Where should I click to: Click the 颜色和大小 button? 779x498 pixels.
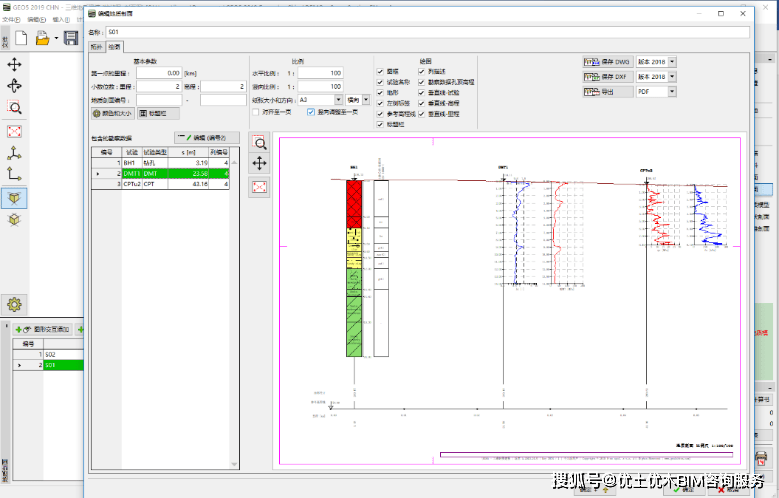coord(112,114)
